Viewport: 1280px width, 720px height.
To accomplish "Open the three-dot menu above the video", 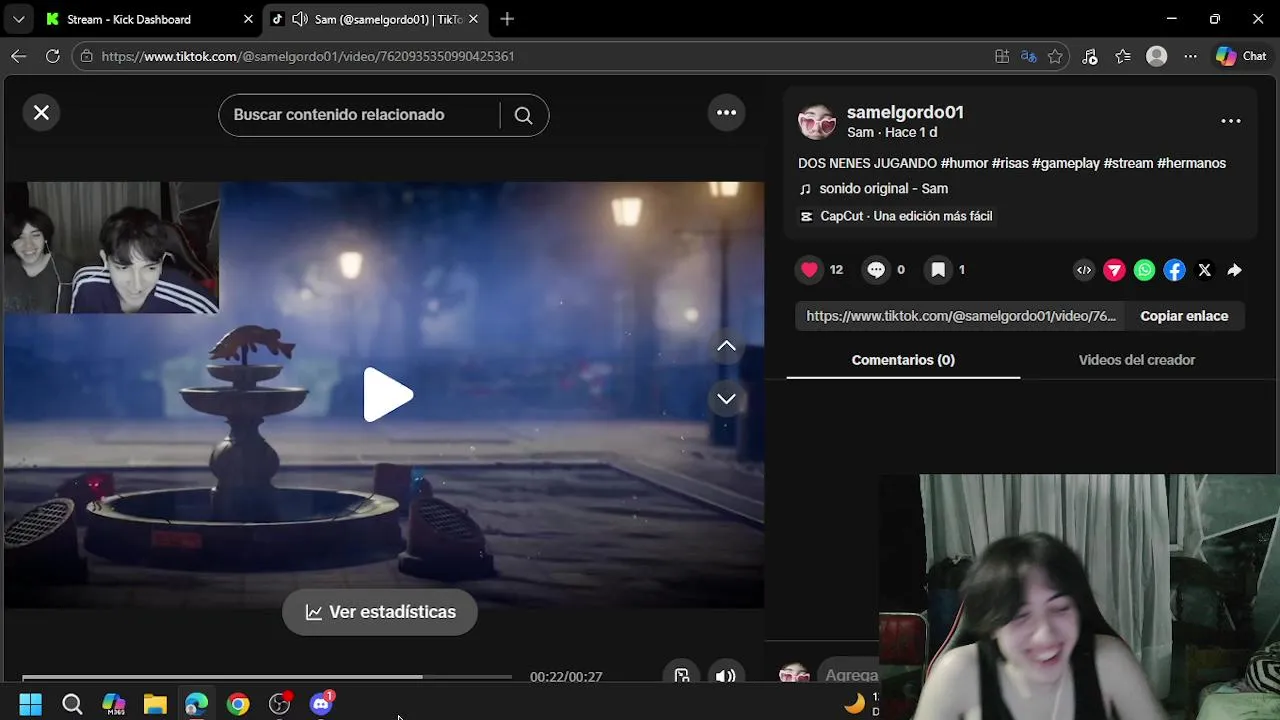I will pos(726,113).
